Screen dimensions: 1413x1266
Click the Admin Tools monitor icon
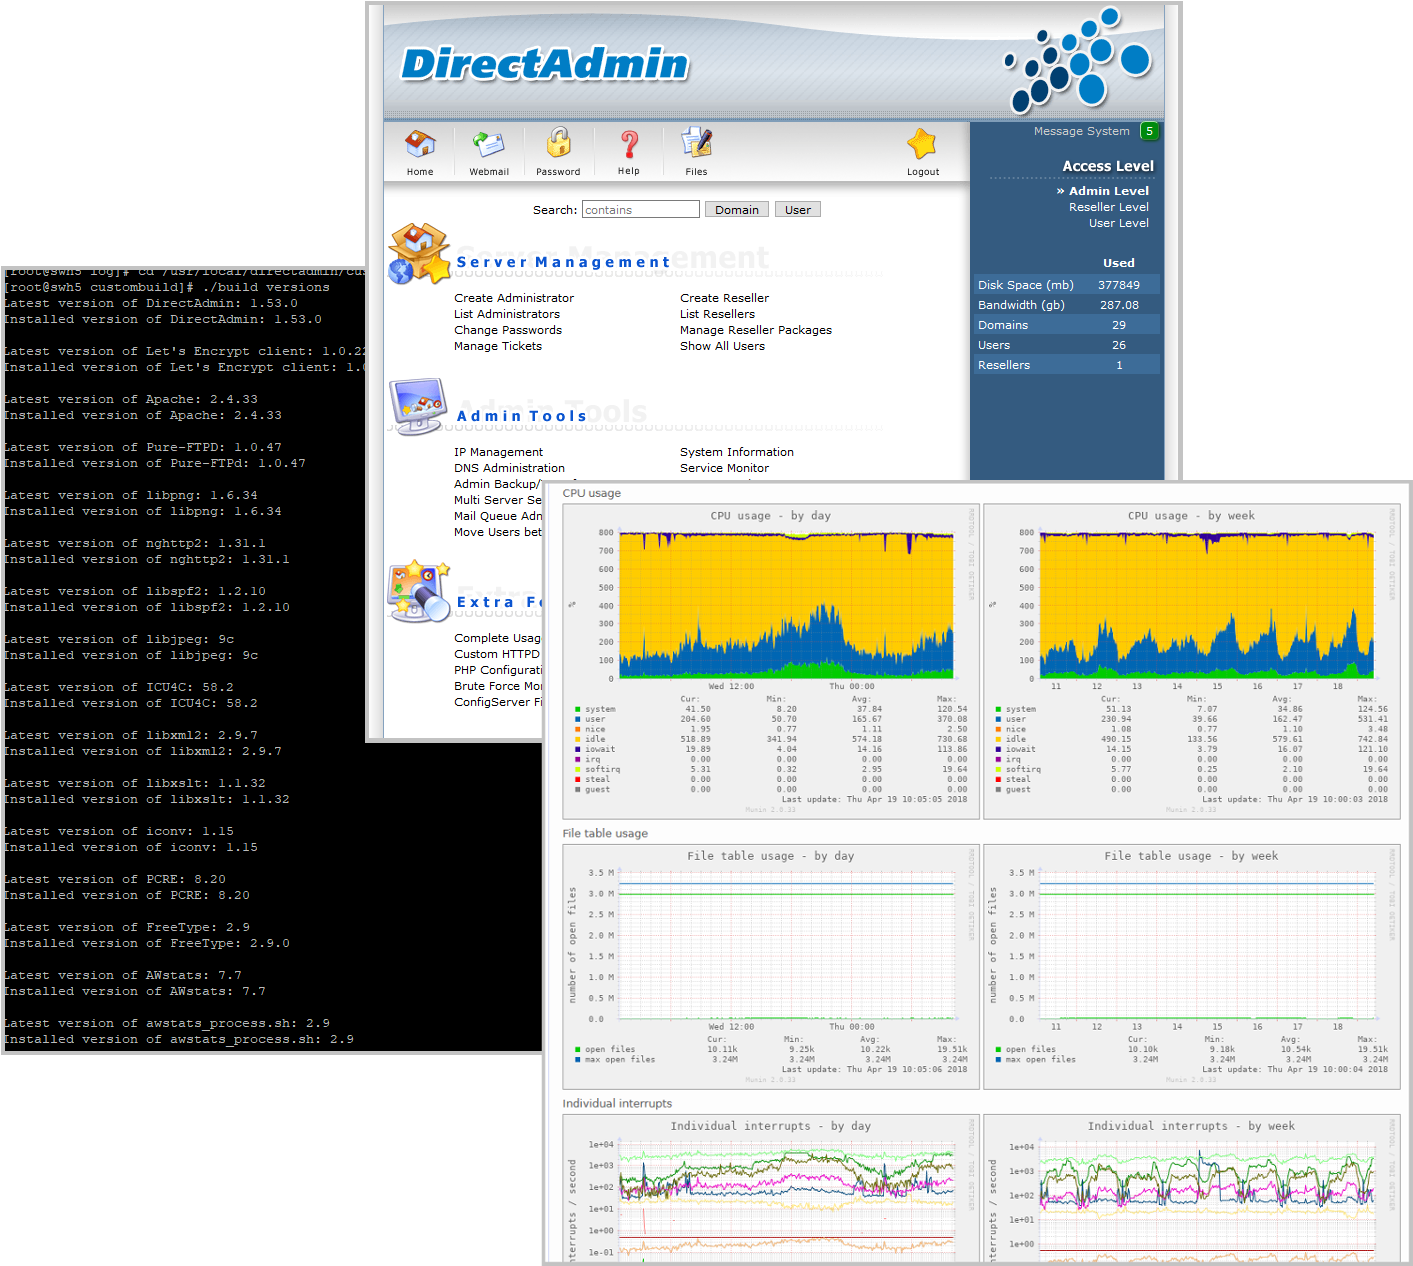coord(418,406)
